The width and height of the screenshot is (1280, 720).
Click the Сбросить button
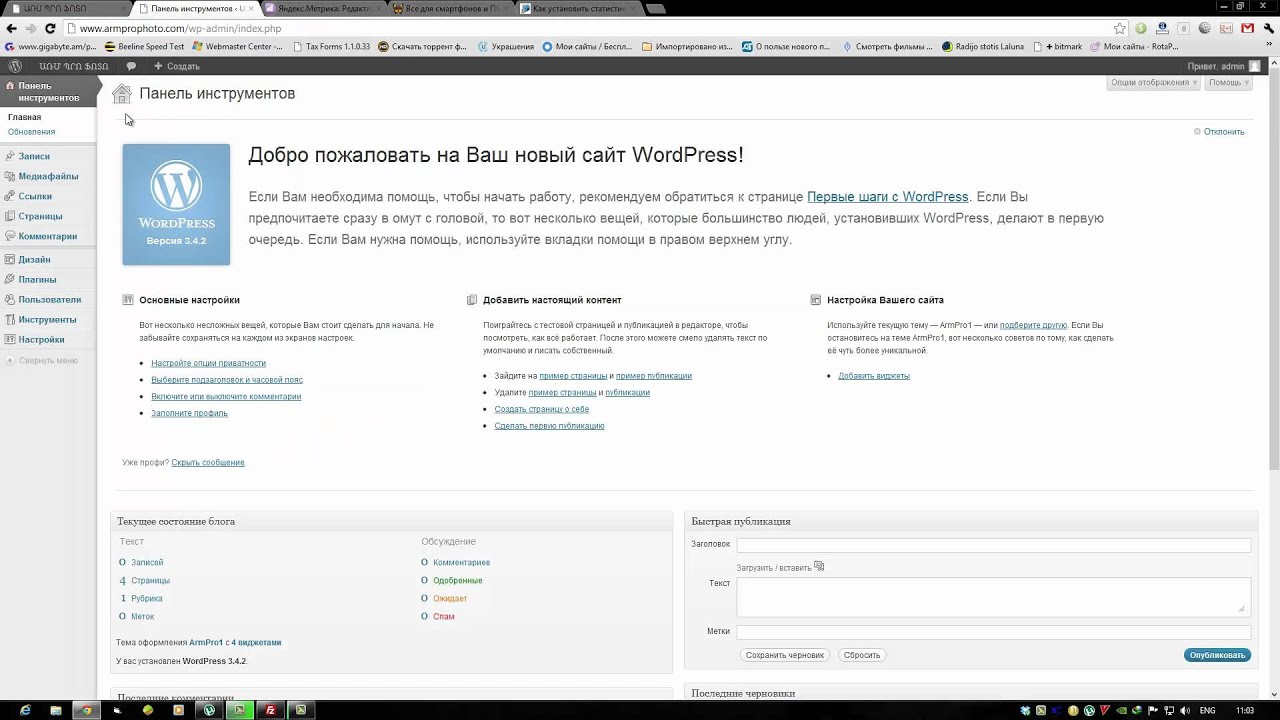[861, 655]
